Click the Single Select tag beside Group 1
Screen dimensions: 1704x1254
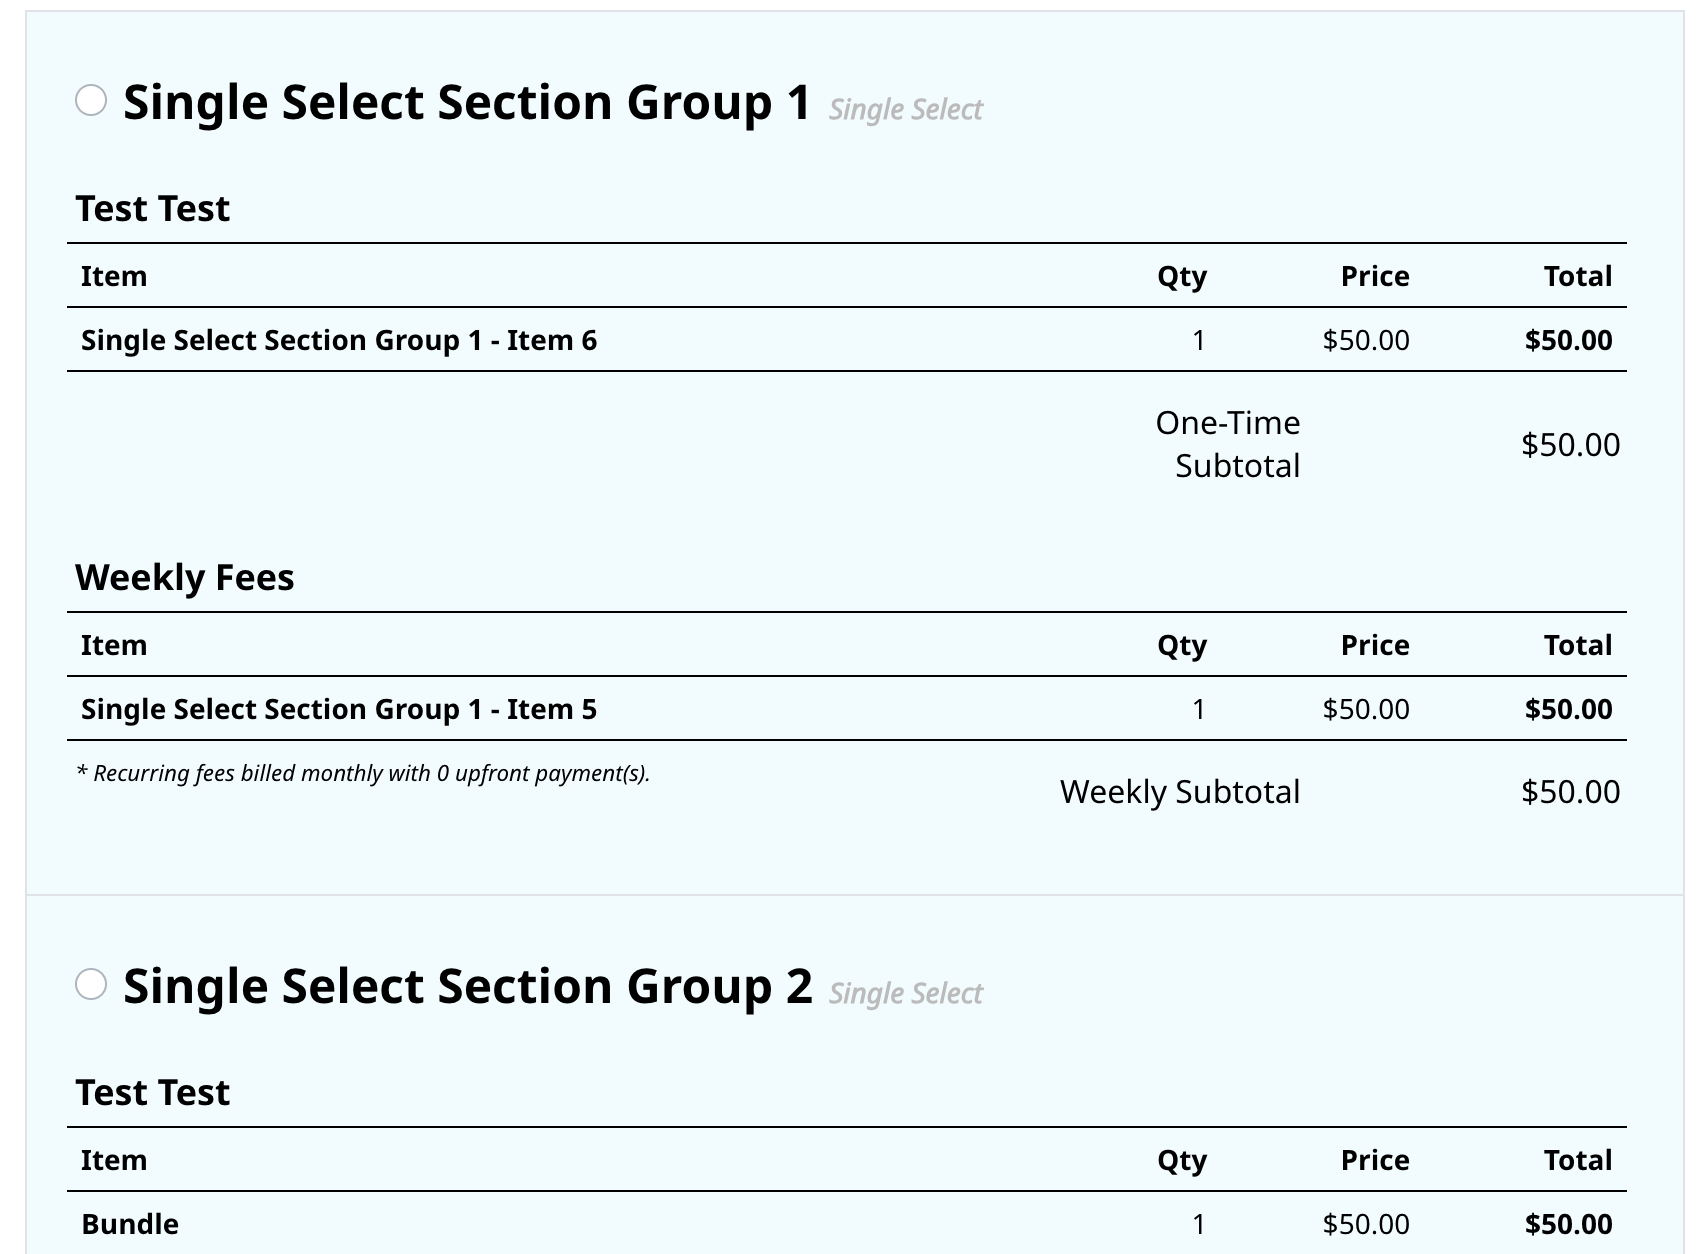pos(906,109)
